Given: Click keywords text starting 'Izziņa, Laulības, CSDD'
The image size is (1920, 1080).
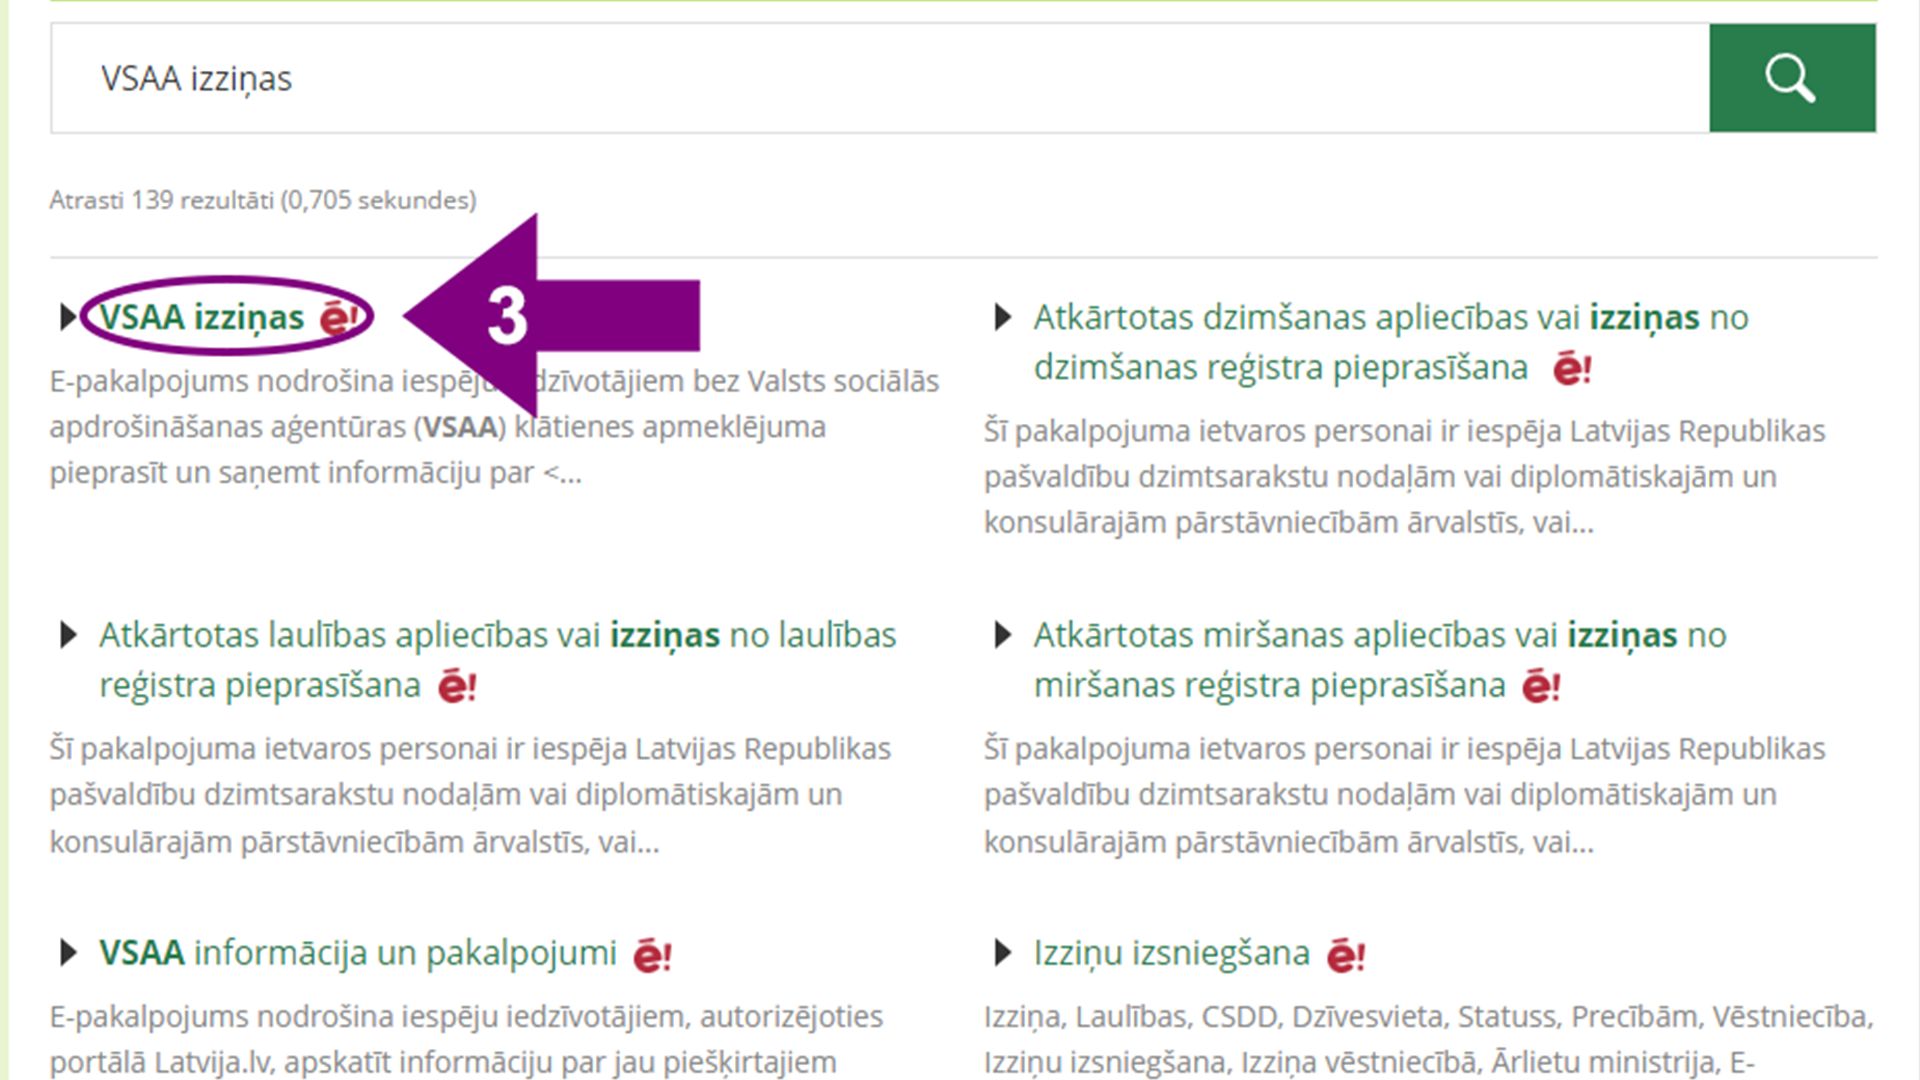Looking at the screenshot, I should tap(1429, 1039).
